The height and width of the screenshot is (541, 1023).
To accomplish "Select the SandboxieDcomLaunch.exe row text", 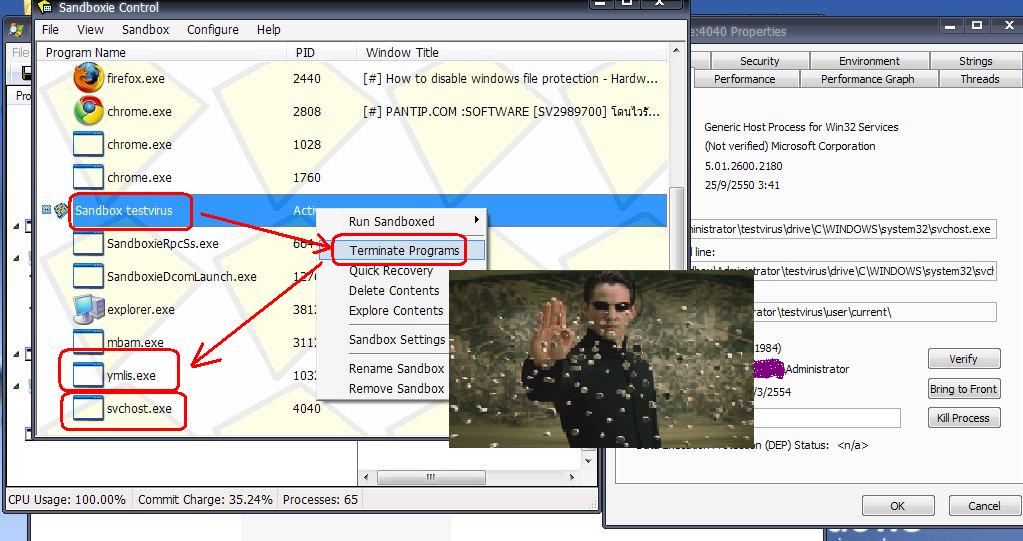I will [181, 277].
